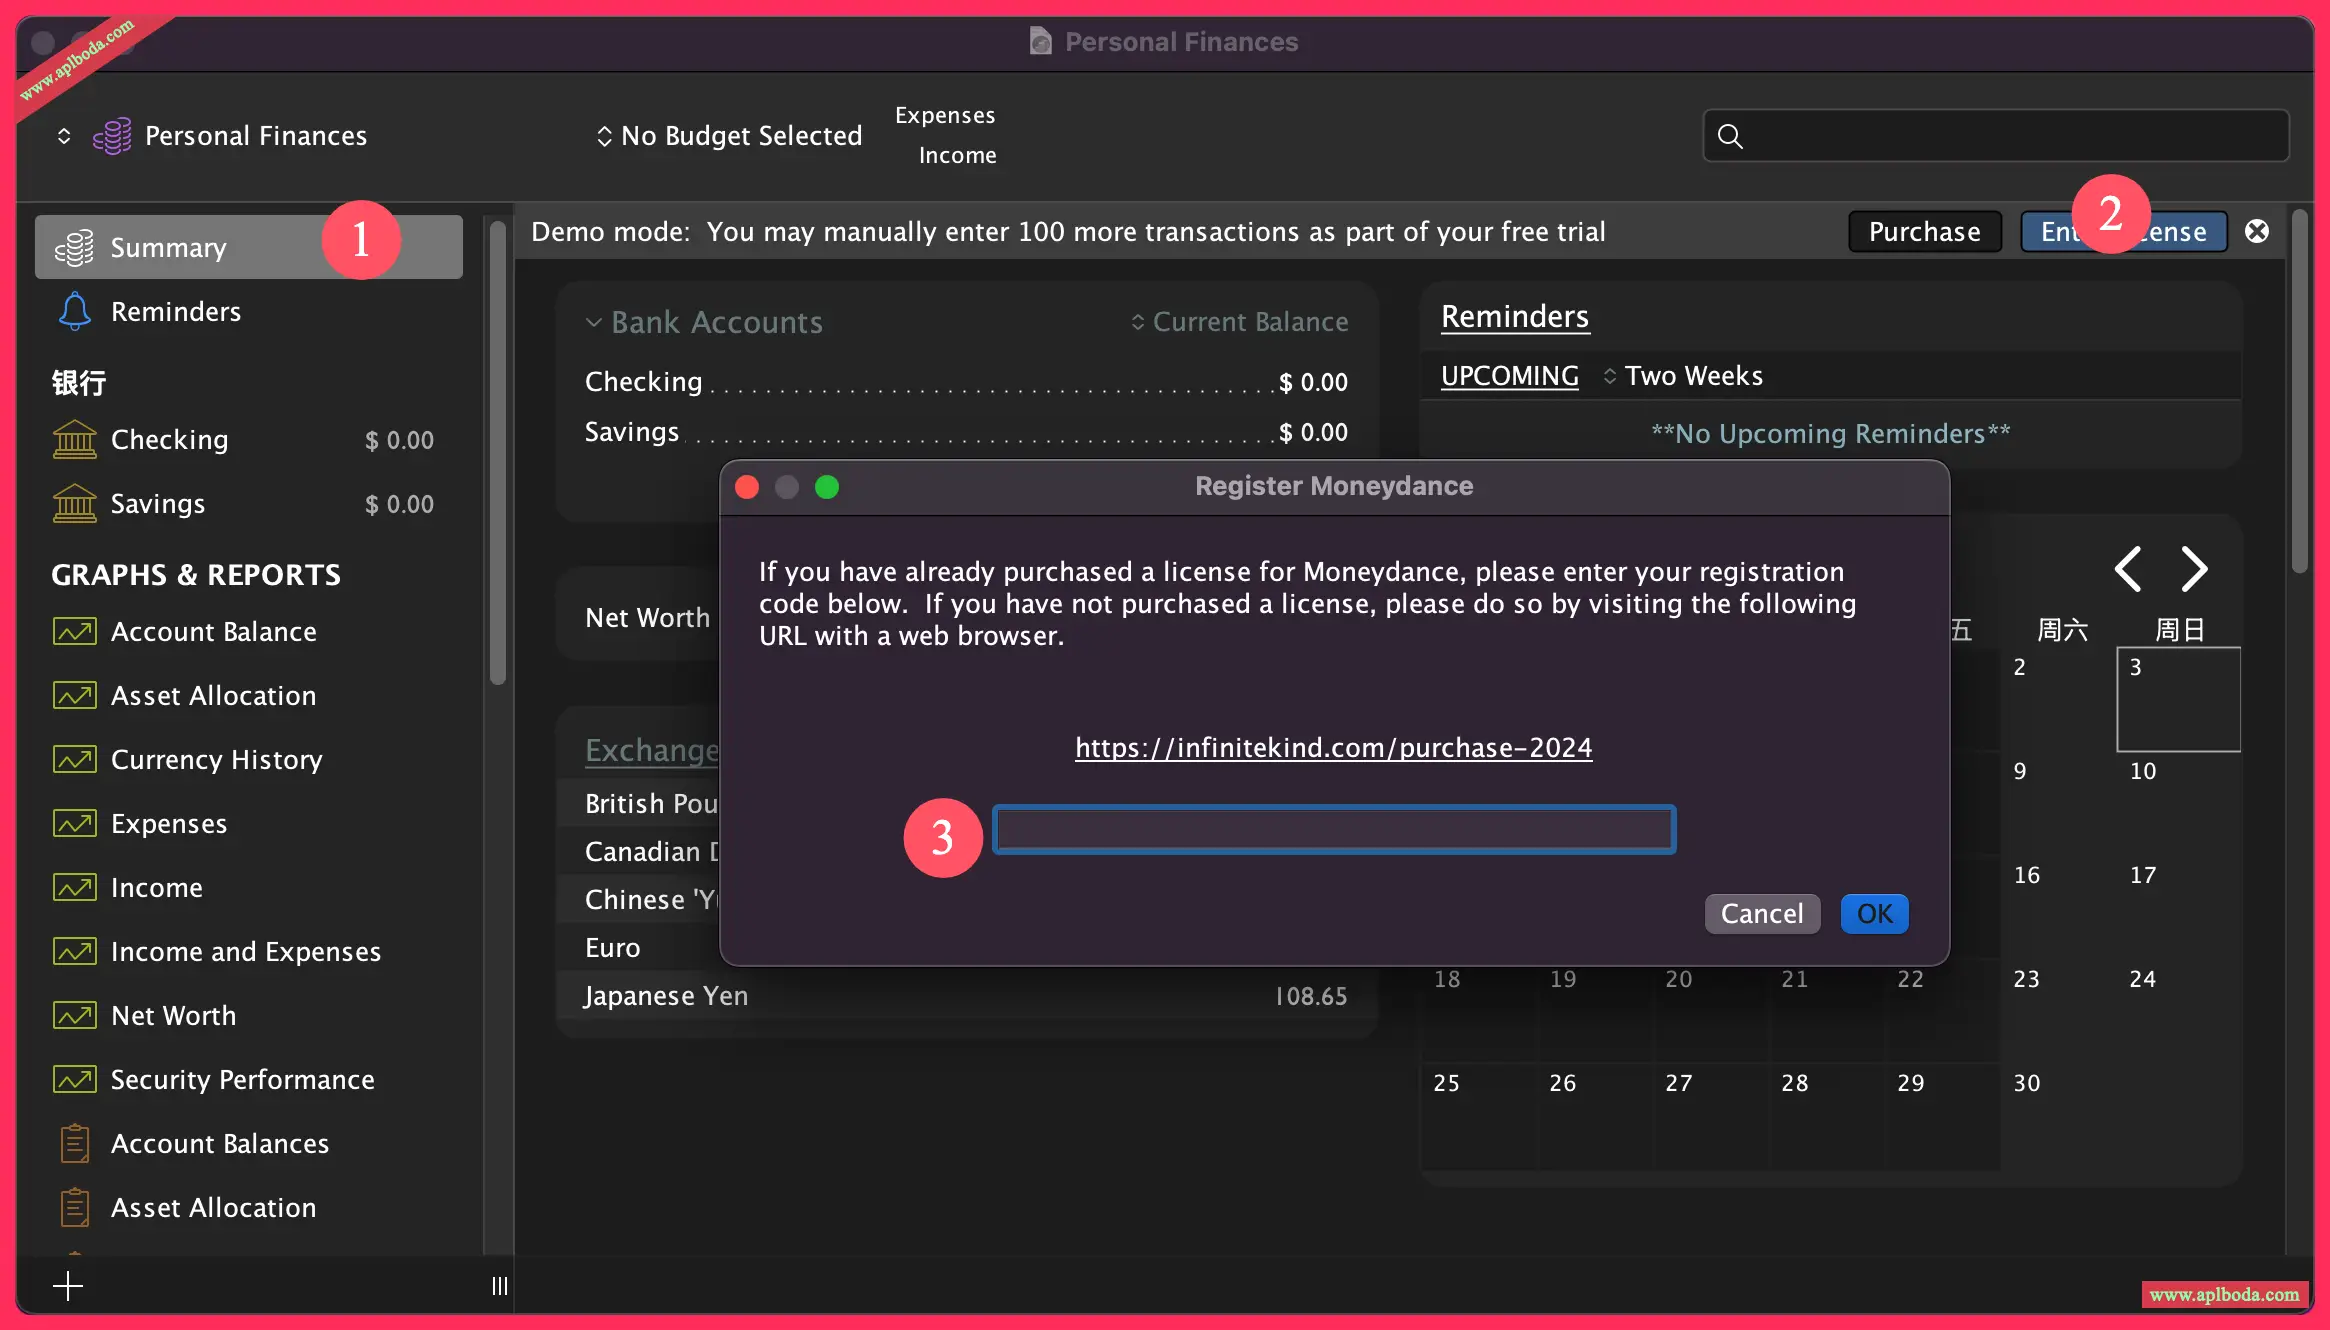Click the Checking bank account icon
Viewport: 2330px width, 1330px height.
(x=75, y=440)
